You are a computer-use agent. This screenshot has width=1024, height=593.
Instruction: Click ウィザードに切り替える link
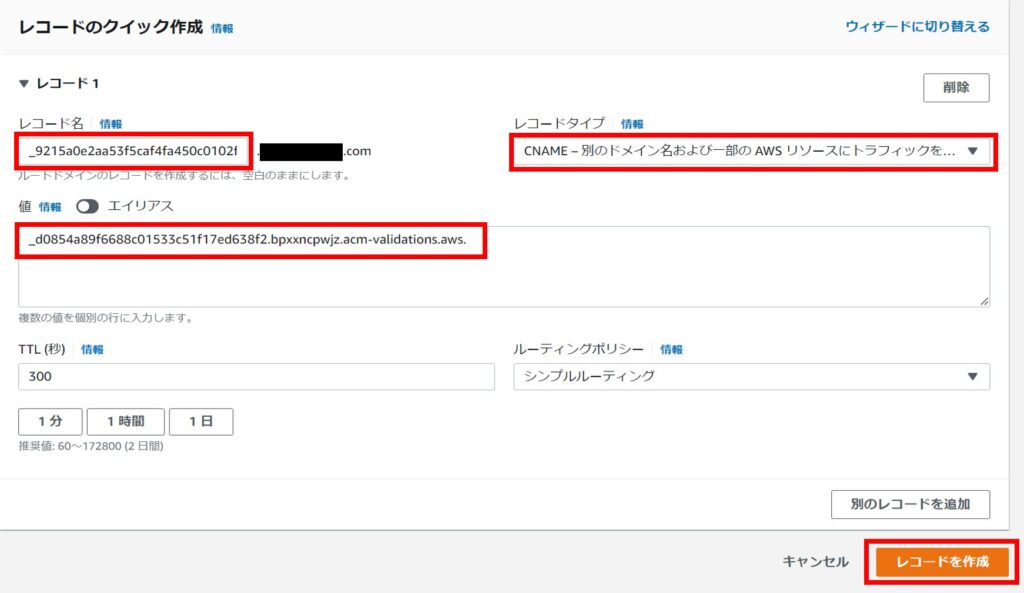tap(917, 26)
